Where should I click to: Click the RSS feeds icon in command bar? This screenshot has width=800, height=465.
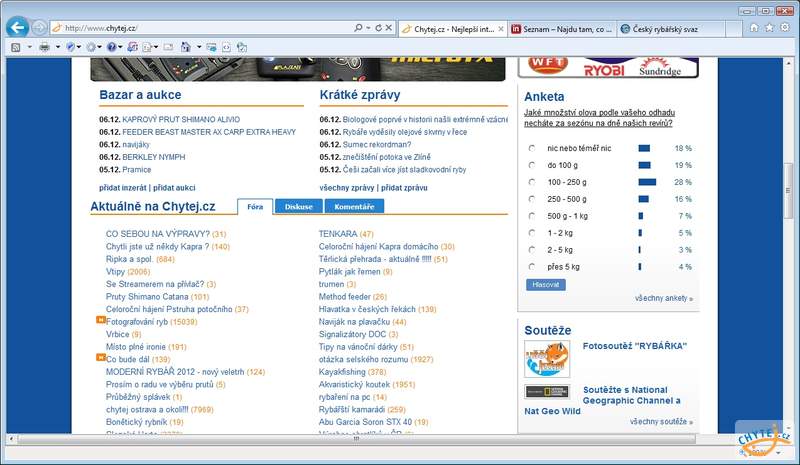pyautogui.click(x=17, y=47)
